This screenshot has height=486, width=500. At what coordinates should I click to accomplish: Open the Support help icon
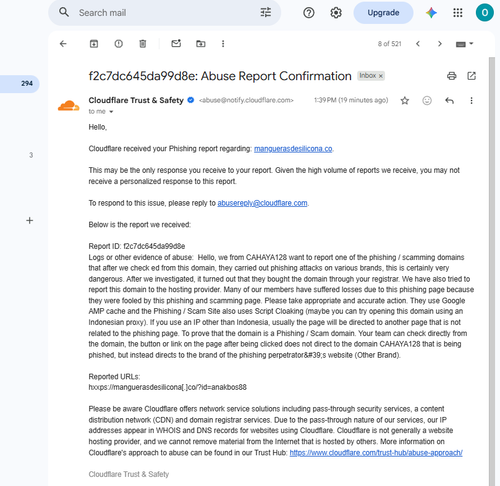[x=309, y=13]
